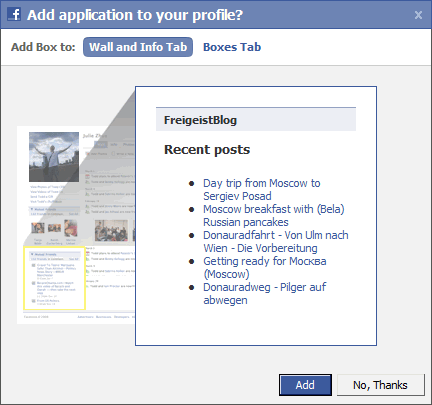This screenshot has width=432, height=405.
Task: Click the profile photo in preview thumbnail
Action: click(x=54, y=157)
